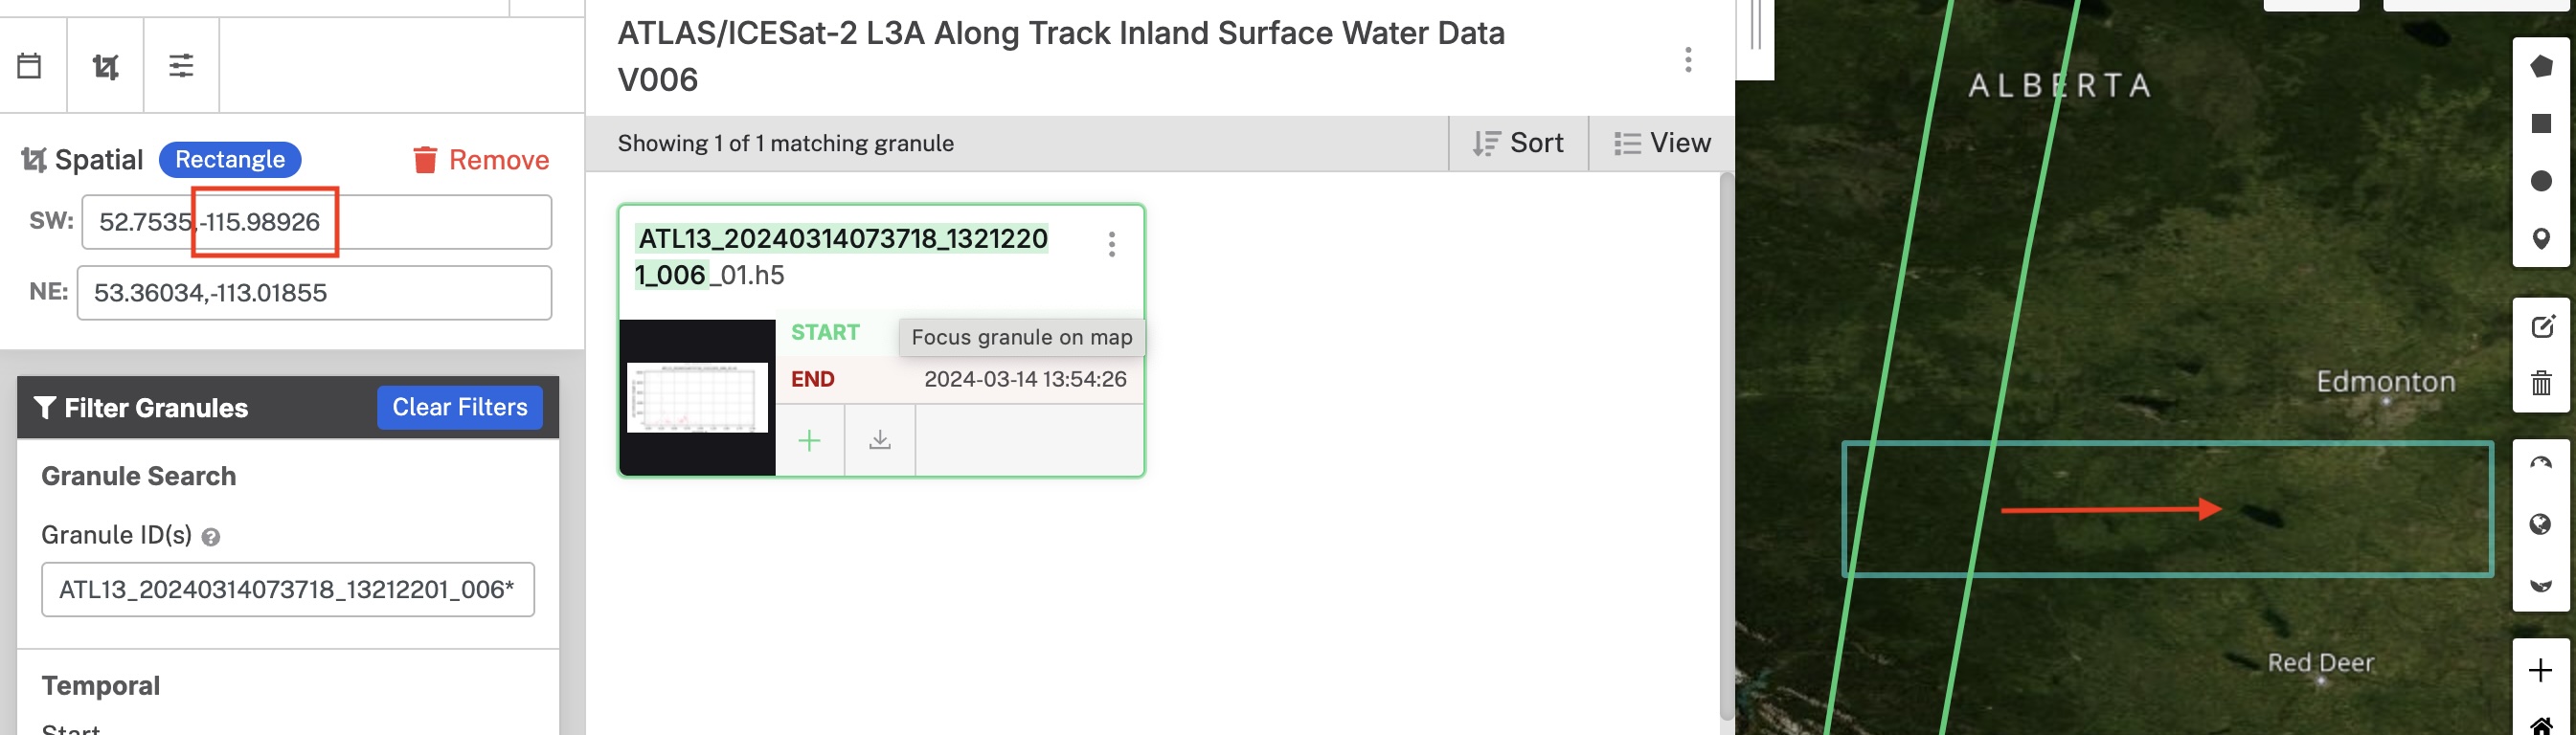This screenshot has height=735, width=2576.
Task: Click the trash delete-shapes icon on map
Action: [2541, 383]
